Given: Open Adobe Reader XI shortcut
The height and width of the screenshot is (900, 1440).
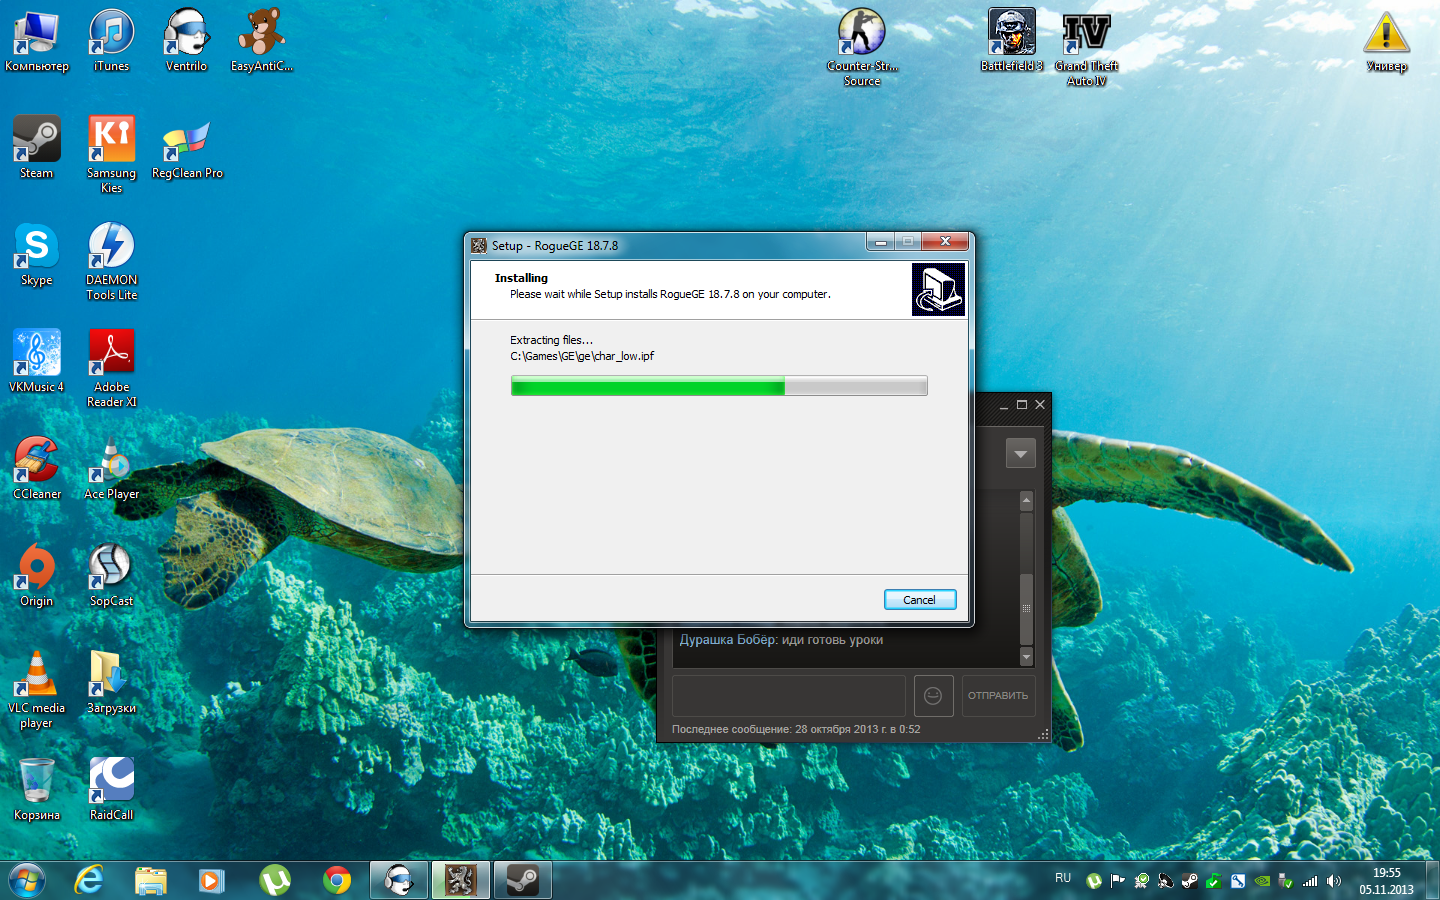Looking at the screenshot, I should point(111,368).
